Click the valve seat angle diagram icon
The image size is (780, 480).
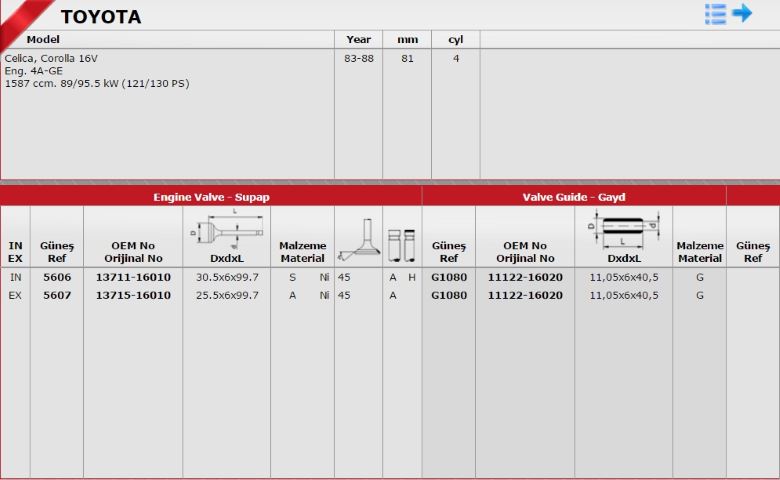coord(358,240)
